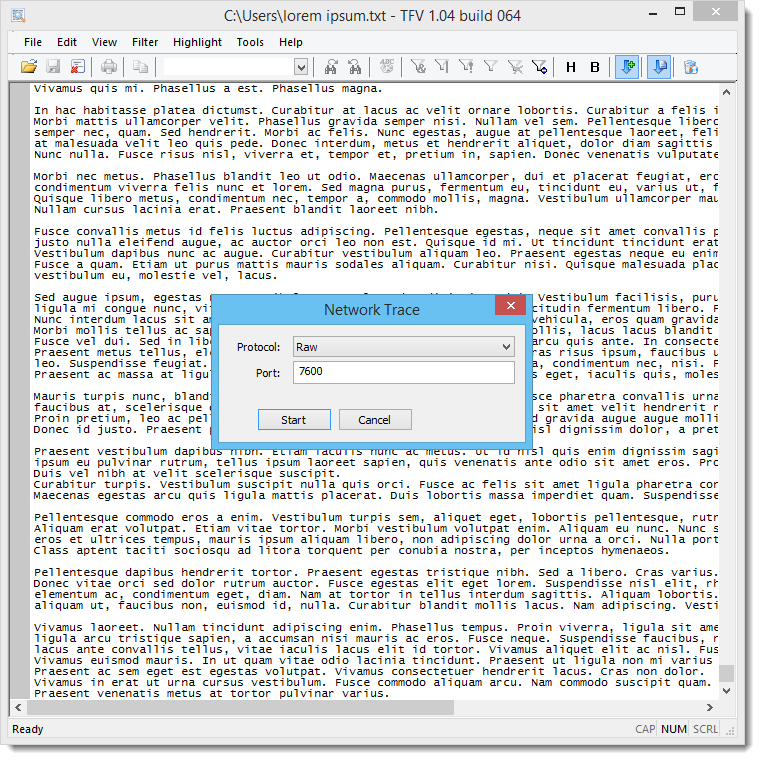The width and height of the screenshot is (760, 760).
Task: Click the Save disk icon
Action: [53, 66]
